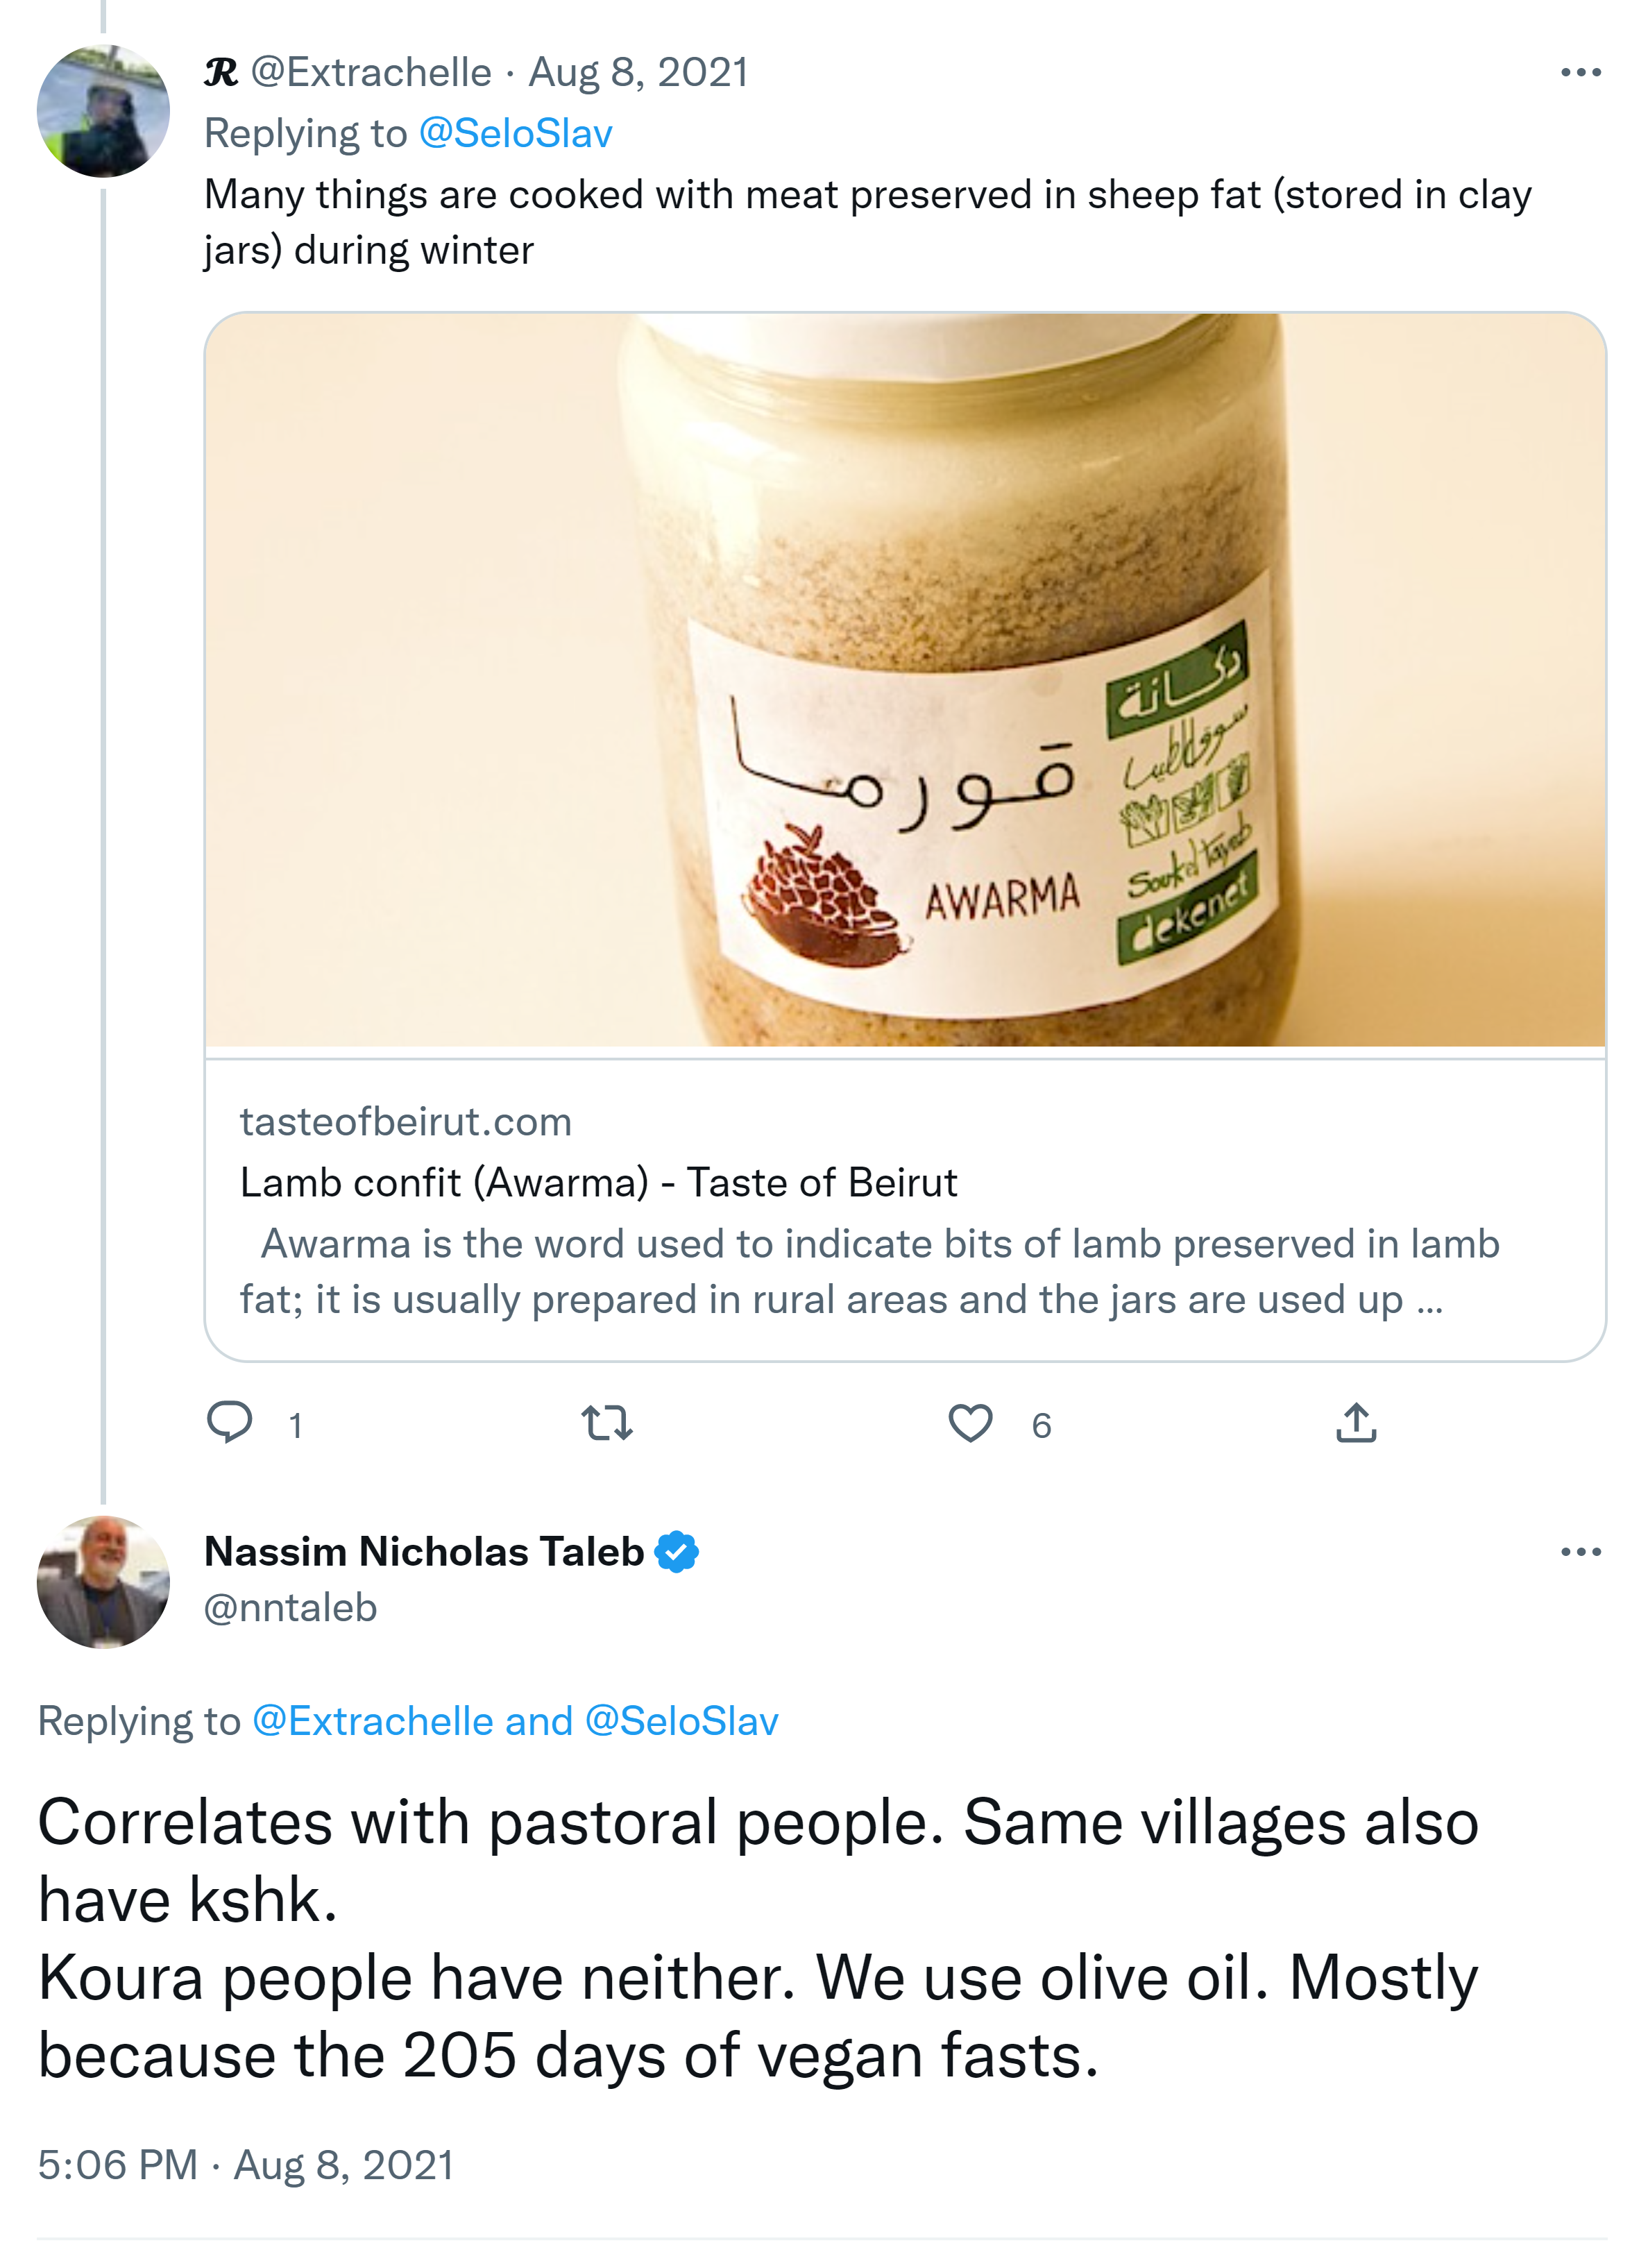This screenshot has width=1648, height=2268.
Task: Open Nassim Nicholas Taleb's profile avatar
Action: [103, 1581]
